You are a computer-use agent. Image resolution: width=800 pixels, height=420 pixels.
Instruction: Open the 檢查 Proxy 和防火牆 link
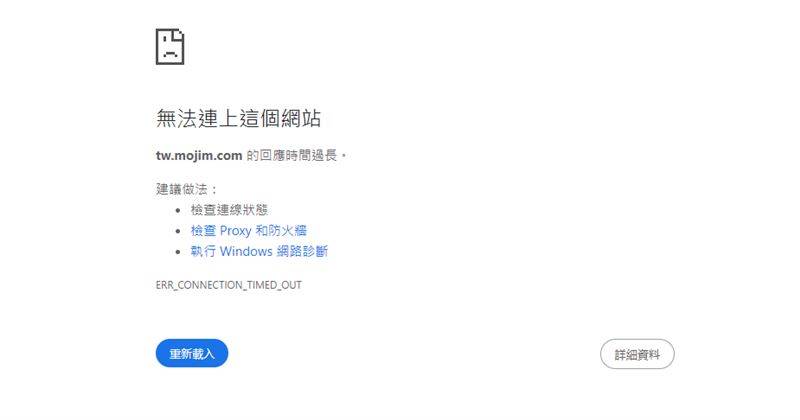[248, 231]
